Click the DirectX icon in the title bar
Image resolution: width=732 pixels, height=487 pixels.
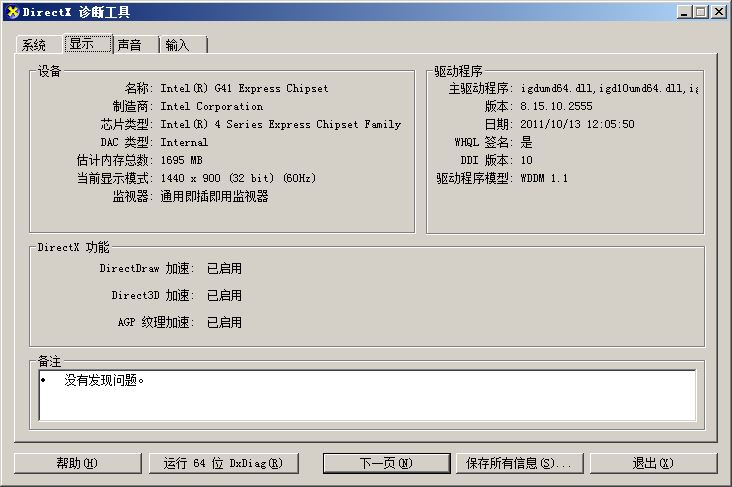[12, 12]
